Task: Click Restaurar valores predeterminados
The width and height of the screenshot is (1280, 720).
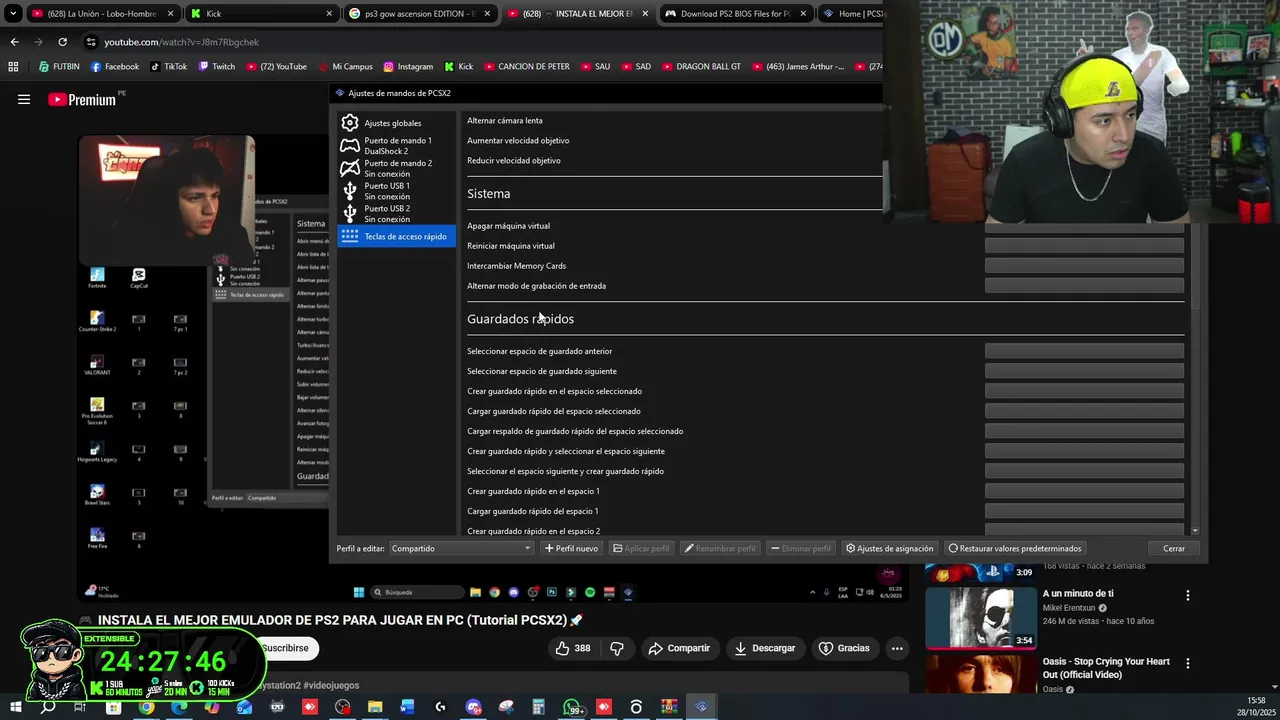Action: point(1015,548)
